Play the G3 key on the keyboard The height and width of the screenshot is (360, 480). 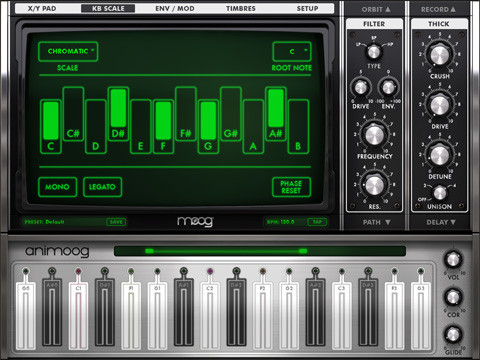421,315
